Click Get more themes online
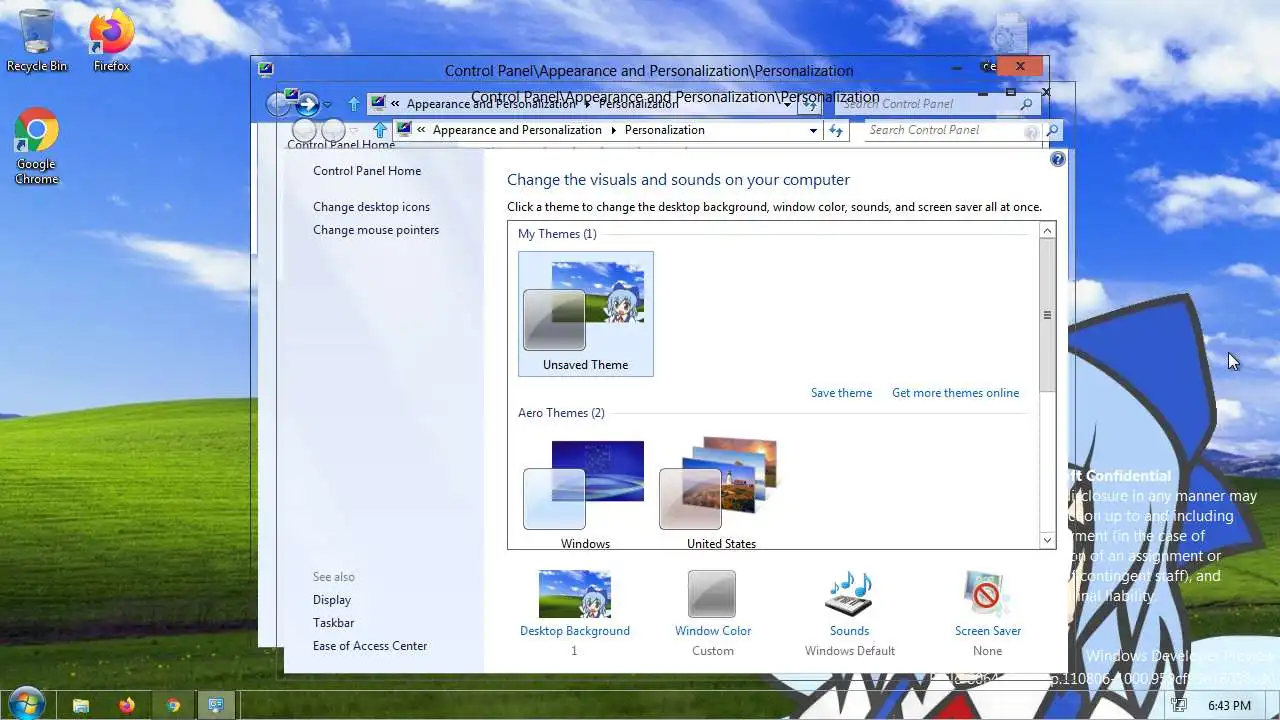The width and height of the screenshot is (1280, 720). (956, 393)
